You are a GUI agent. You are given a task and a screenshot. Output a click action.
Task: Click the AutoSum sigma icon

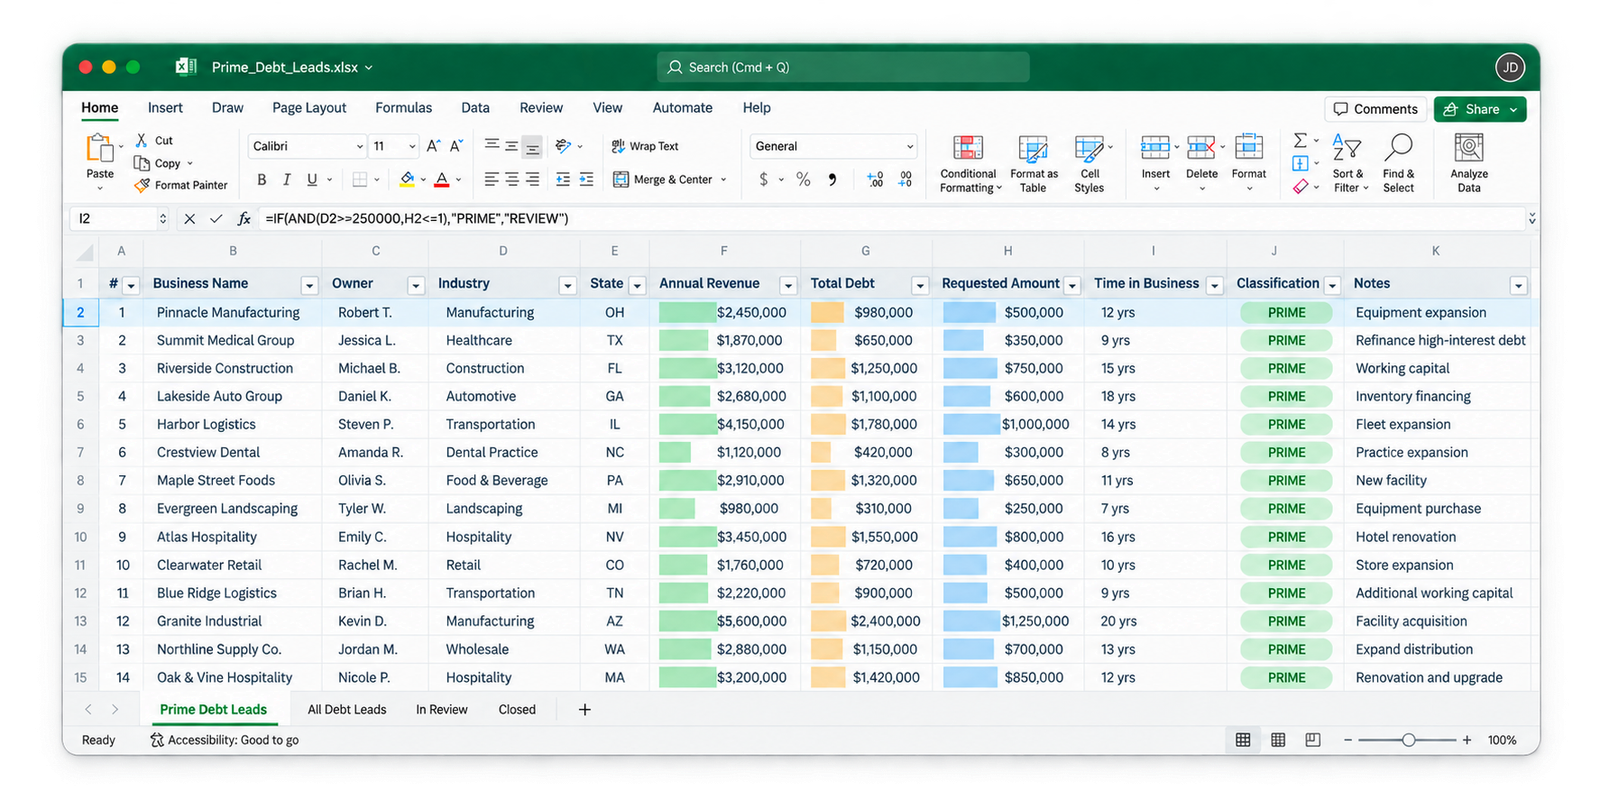[x=1300, y=140]
